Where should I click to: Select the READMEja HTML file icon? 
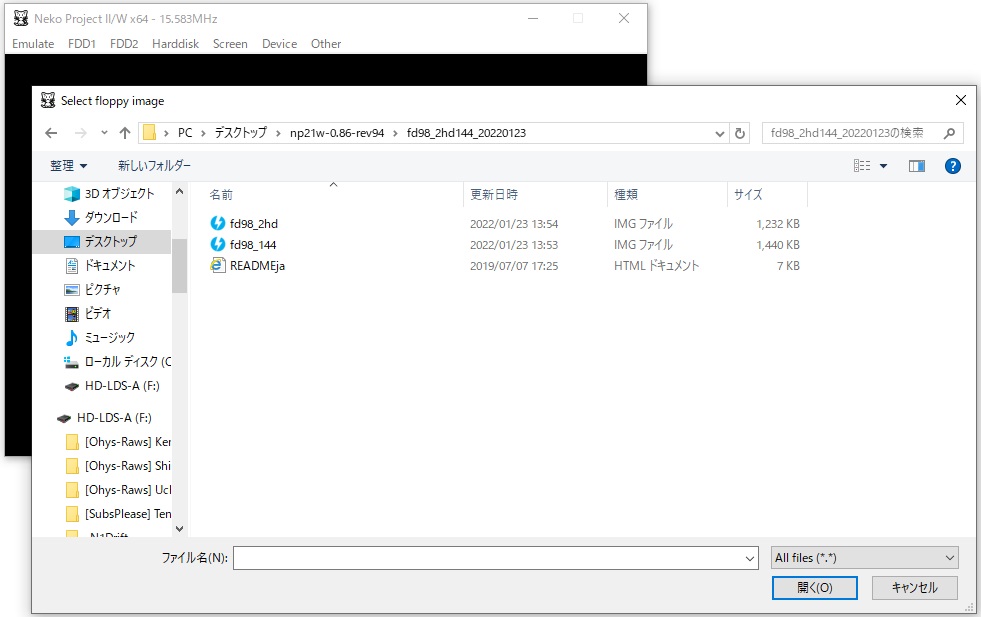click(x=217, y=265)
